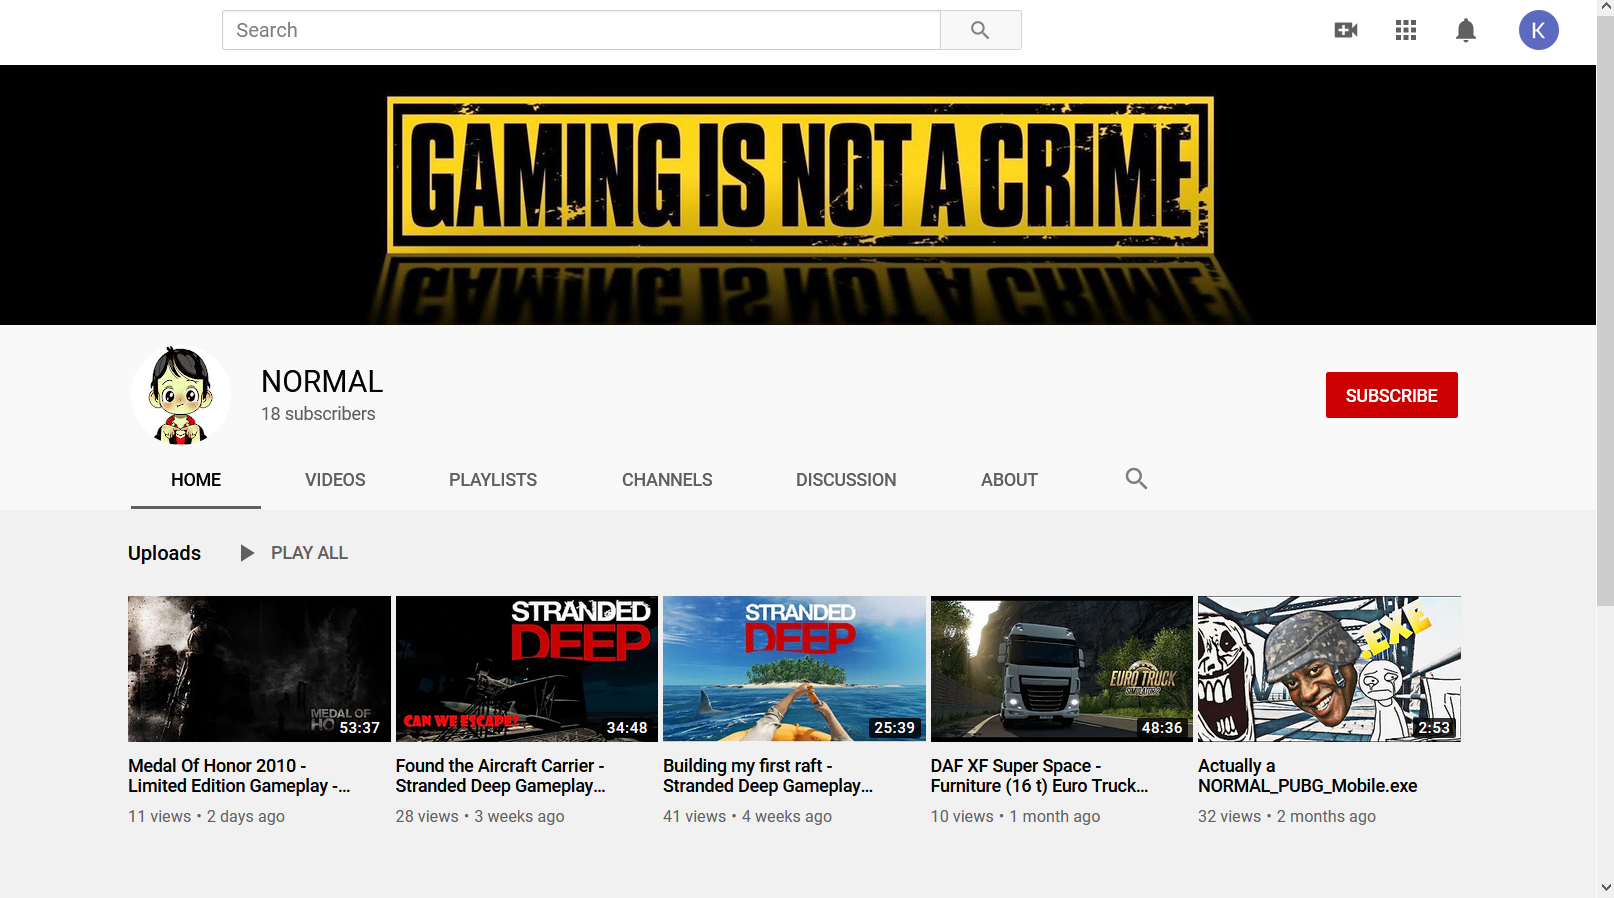Click the Uploads section heading
The width and height of the screenshot is (1614, 898).
(164, 553)
